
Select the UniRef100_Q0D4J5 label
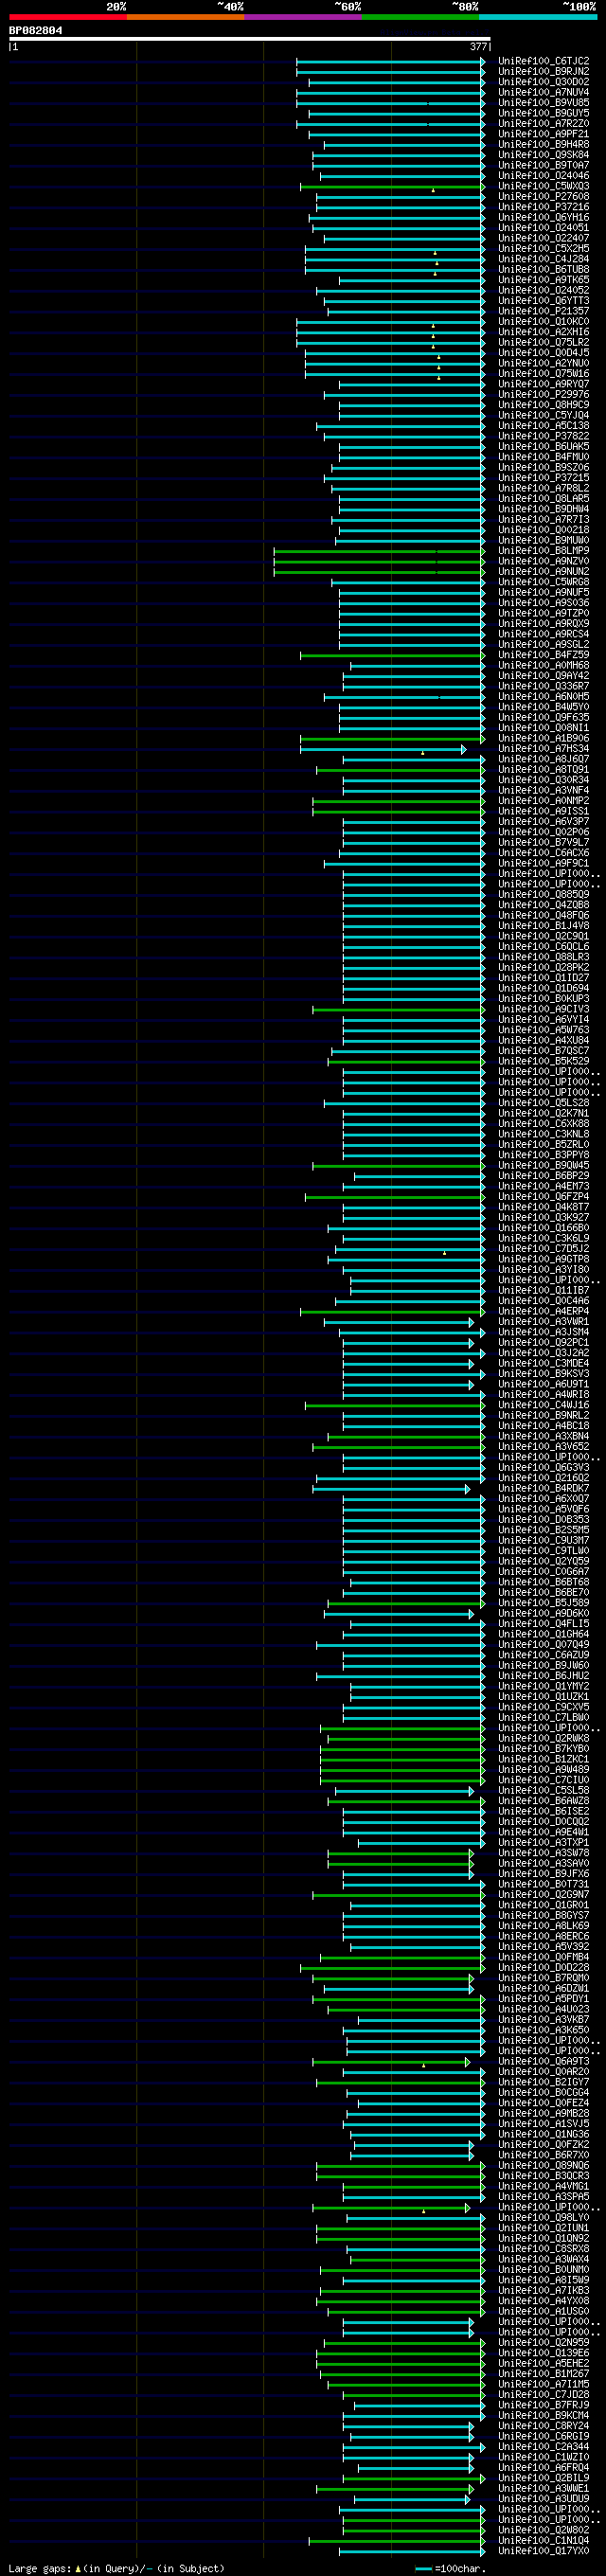[x=544, y=353]
